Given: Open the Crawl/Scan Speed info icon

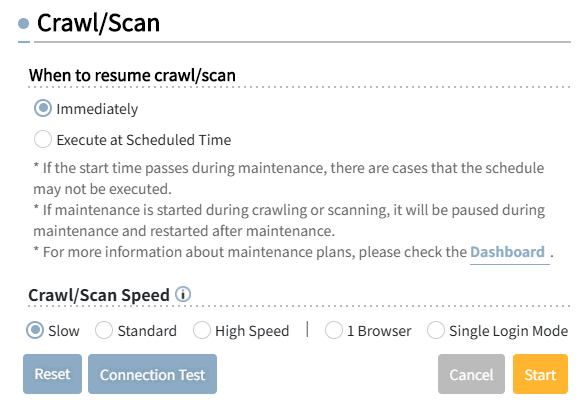Looking at the screenshot, I should [x=183, y=294].
